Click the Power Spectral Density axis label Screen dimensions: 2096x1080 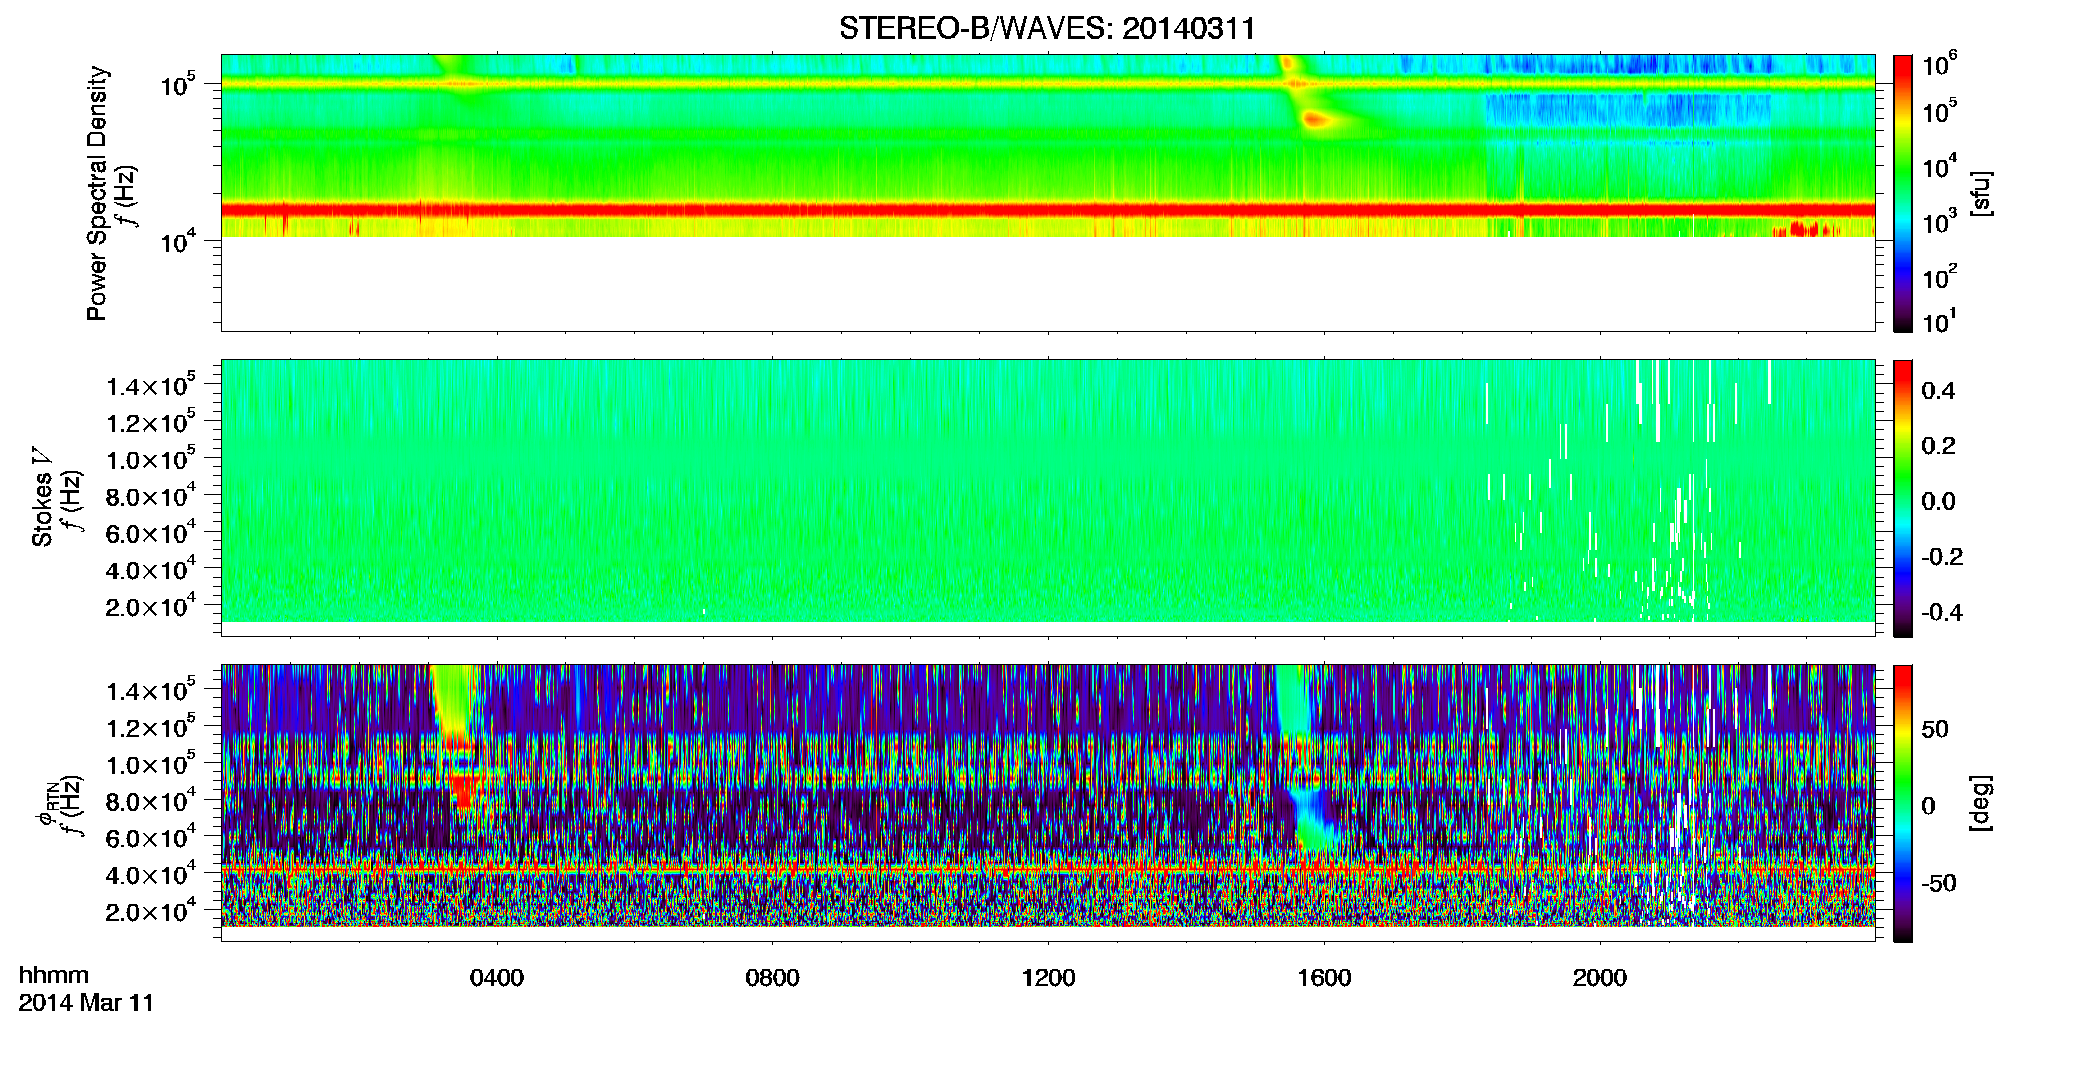pos(96,193)
